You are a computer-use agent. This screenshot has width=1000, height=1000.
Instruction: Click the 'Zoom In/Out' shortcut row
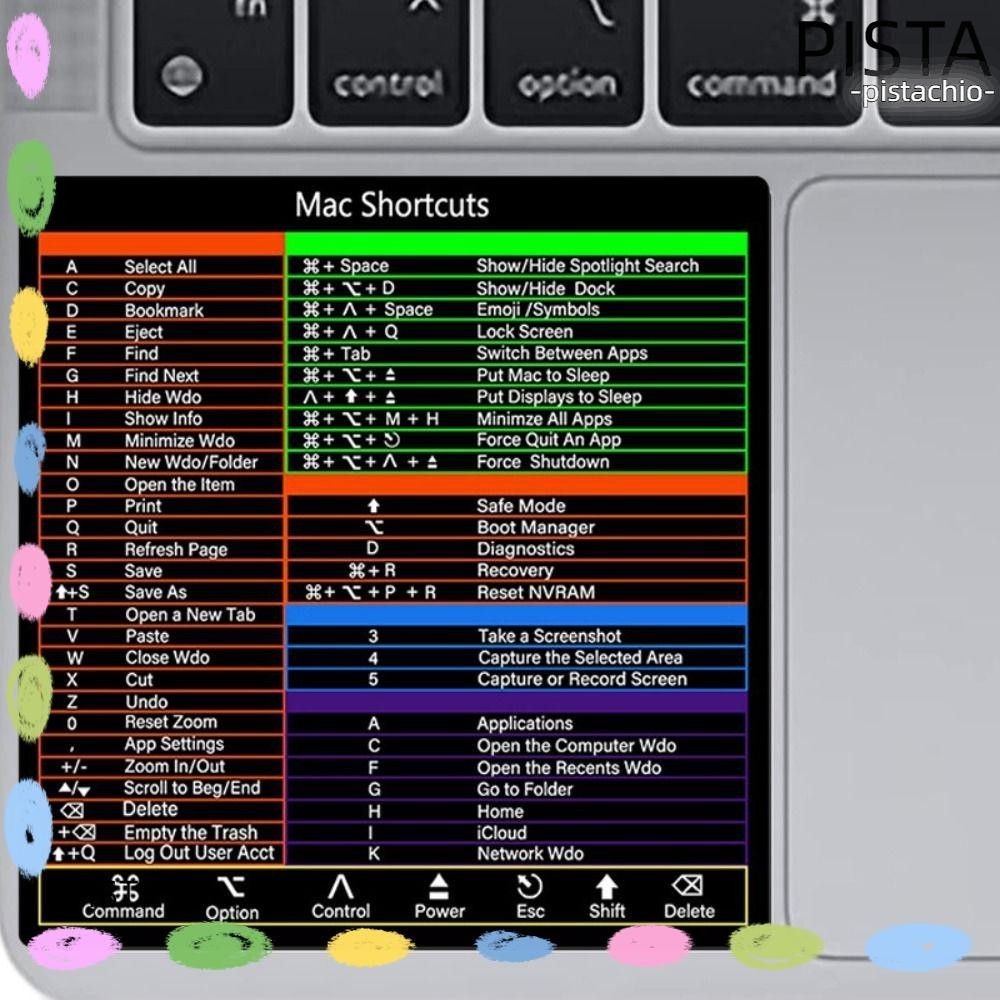pos(162,766)
